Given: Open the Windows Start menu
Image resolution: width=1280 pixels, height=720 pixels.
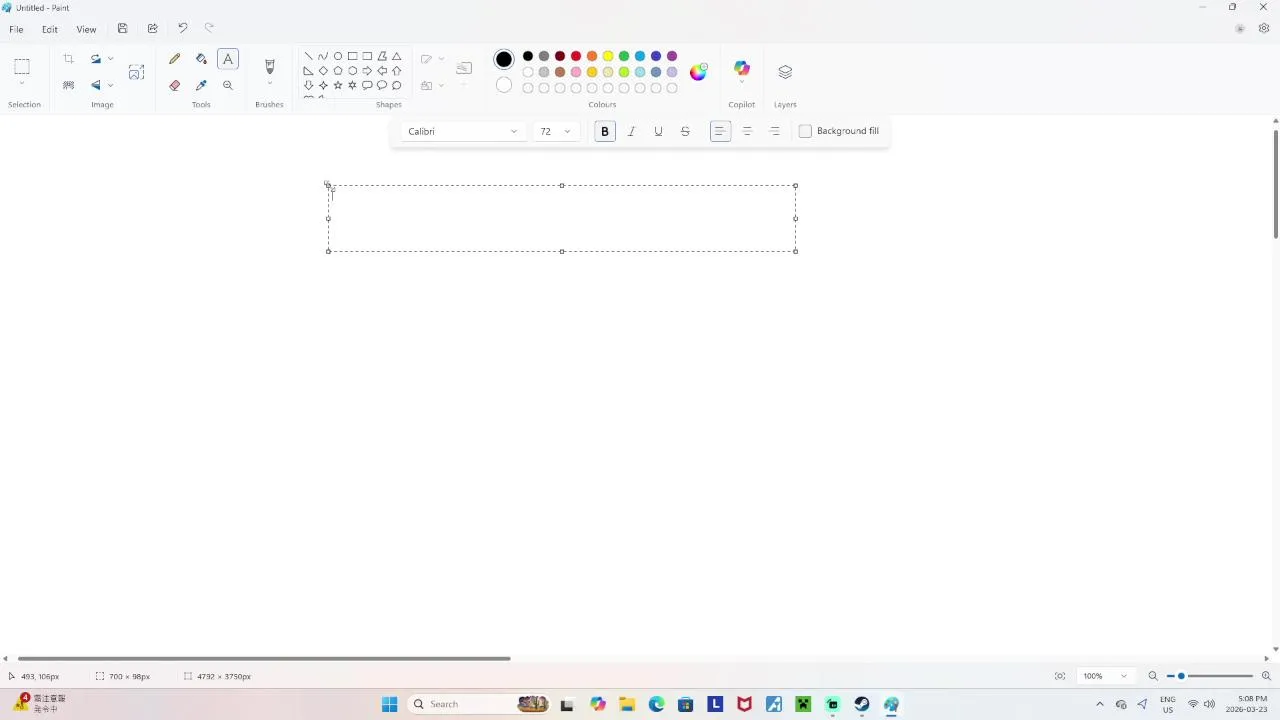Looking at the screenshot, I should [389, 704].
